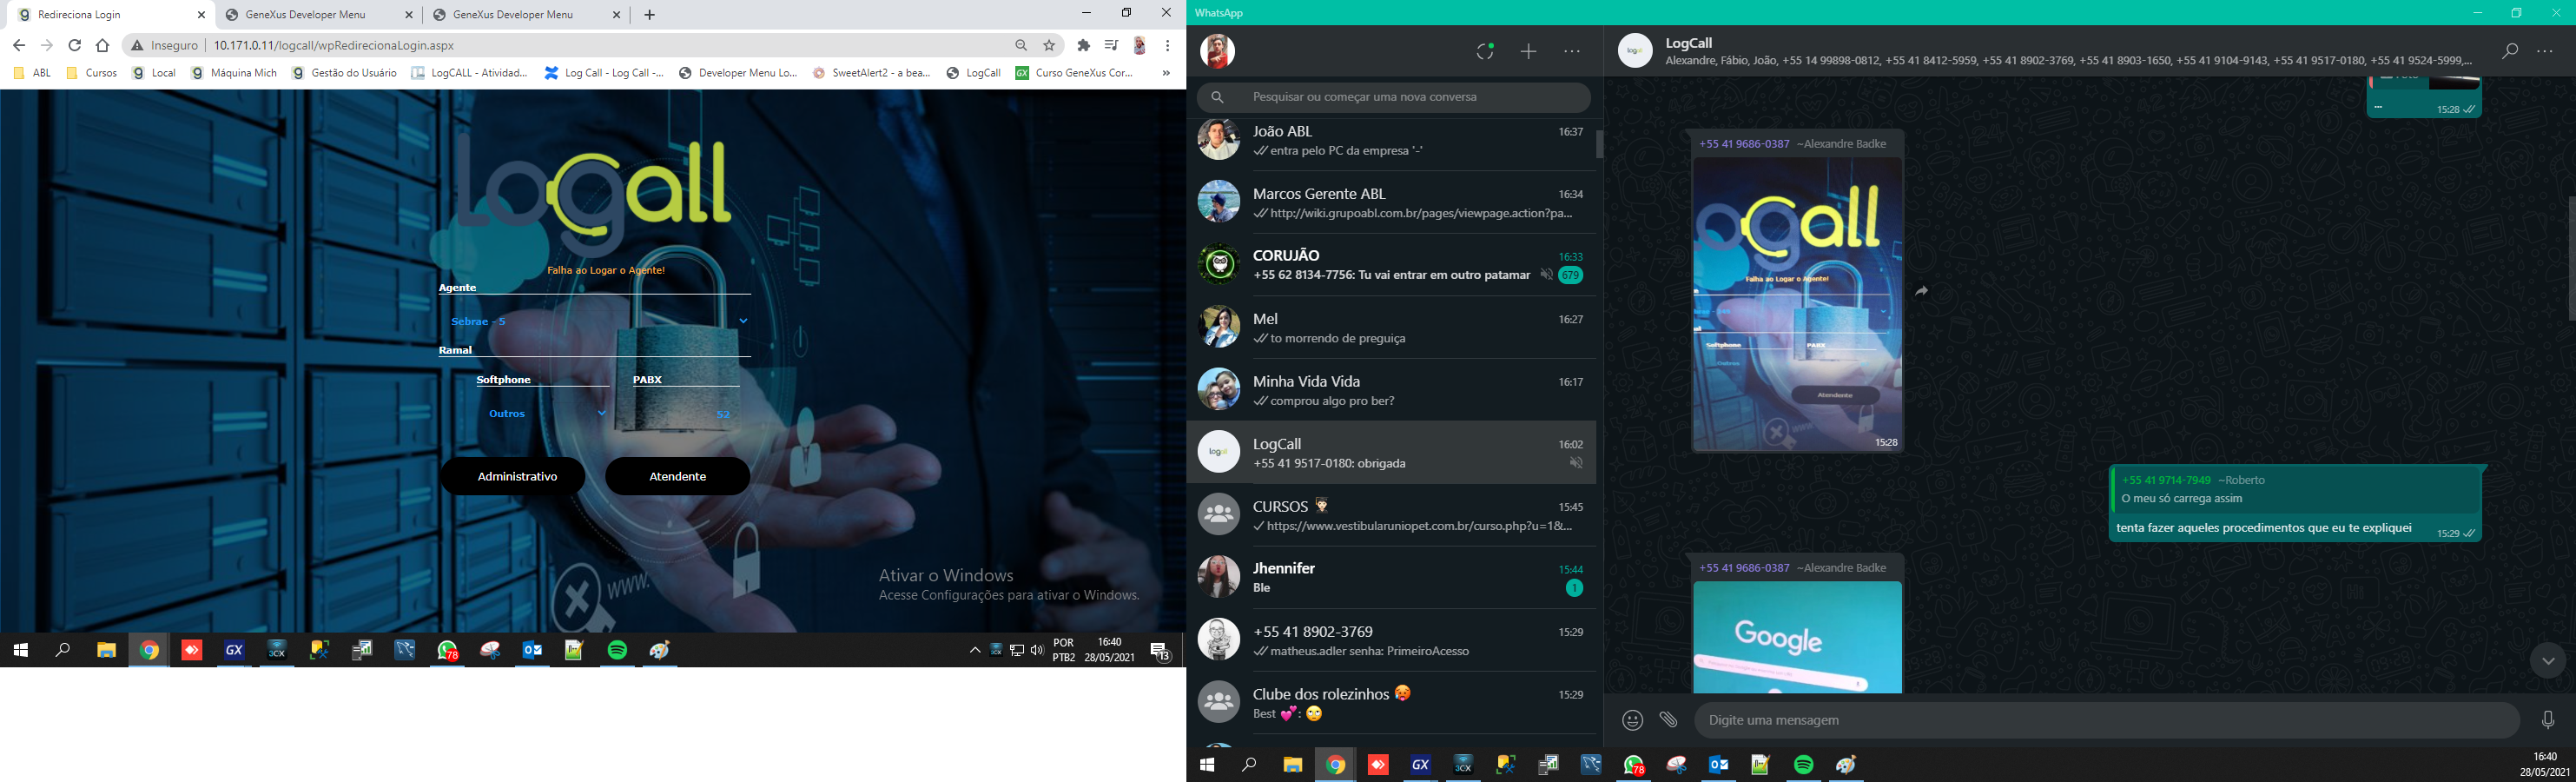2576x782 pixels.
Task: Open WhatsApp sidebar menu dots
Action: click(x=1572, y=52)
